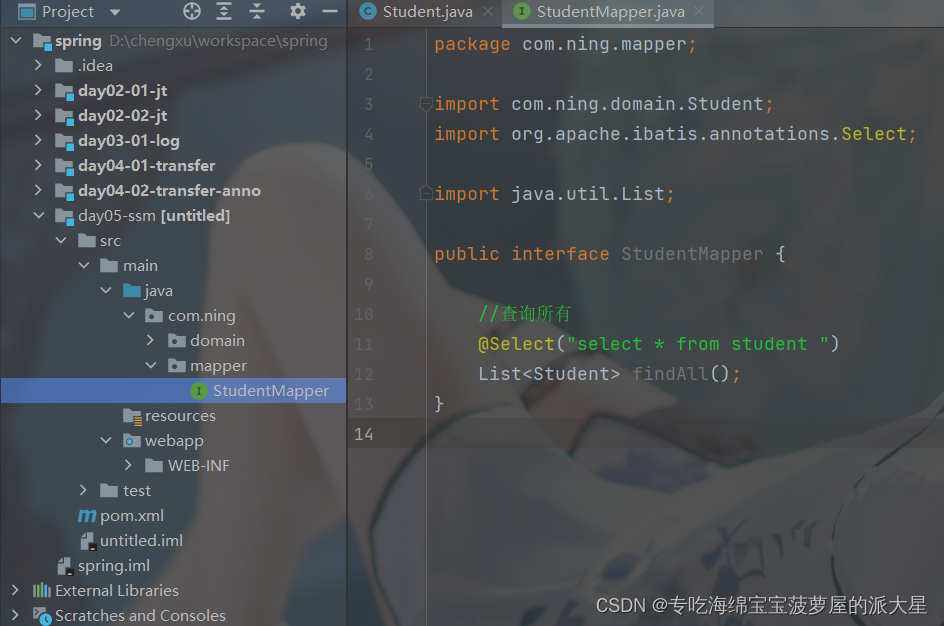Click the com.ning.domain.Student import

pos(637,104)
